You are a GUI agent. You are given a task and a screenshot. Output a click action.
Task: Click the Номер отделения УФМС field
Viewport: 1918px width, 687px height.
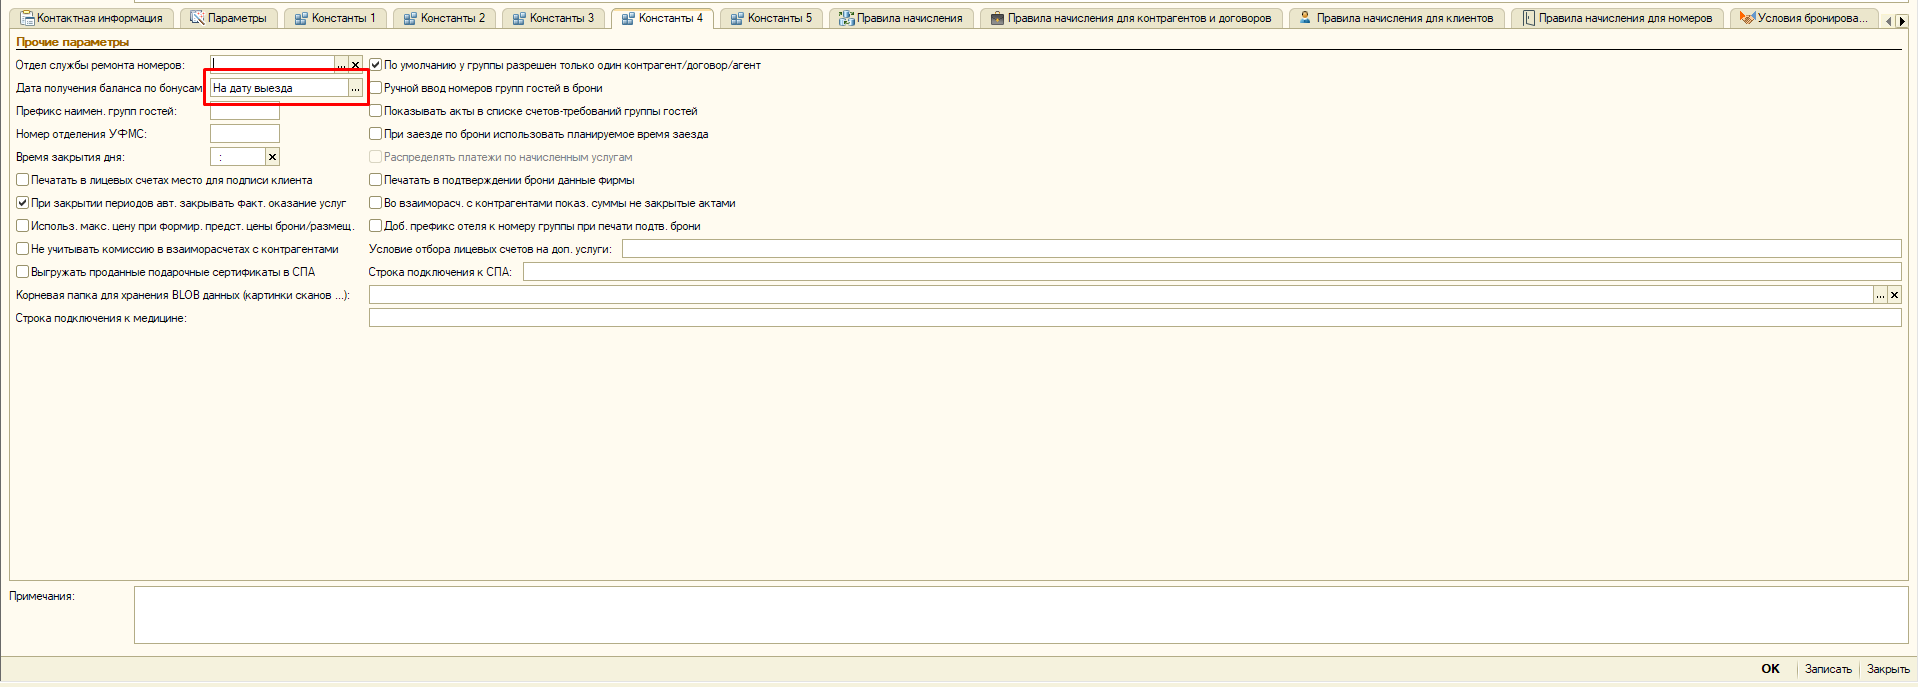coord(245,134)
